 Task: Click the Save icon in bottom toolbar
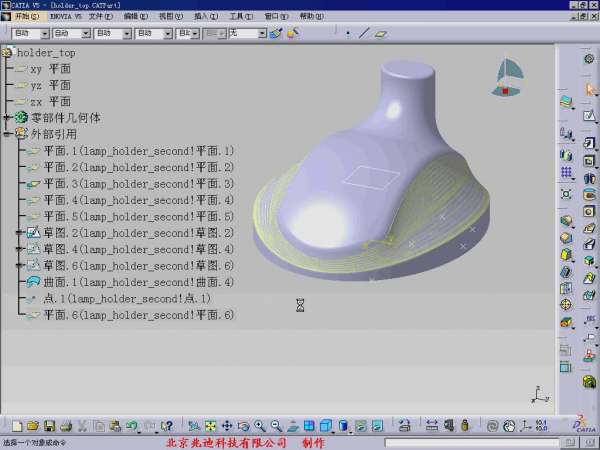(50, 426)
